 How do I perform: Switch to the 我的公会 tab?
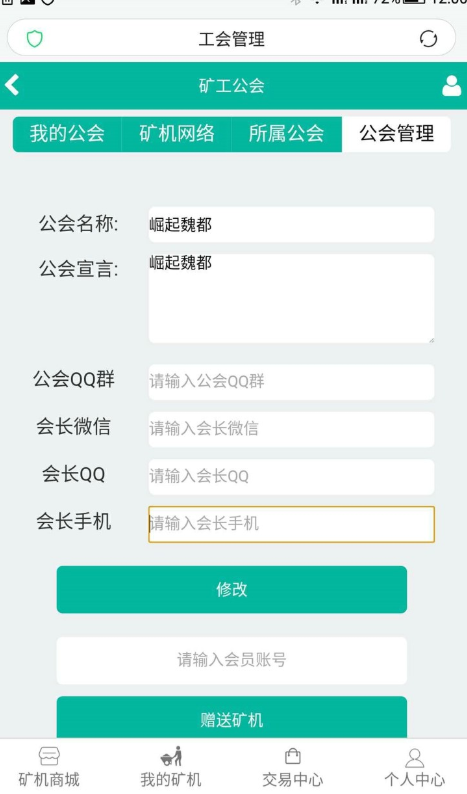(x=67, y=134)
